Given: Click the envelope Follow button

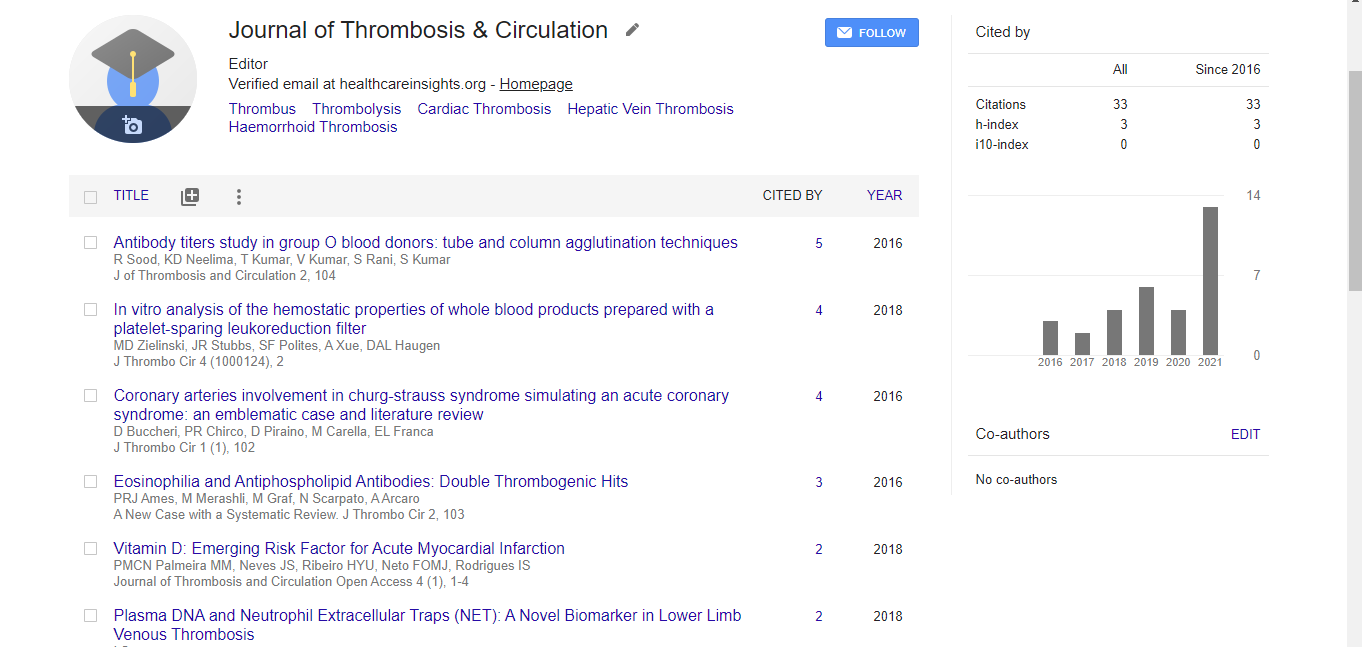Looking at the screenshot, I should 871,33.
